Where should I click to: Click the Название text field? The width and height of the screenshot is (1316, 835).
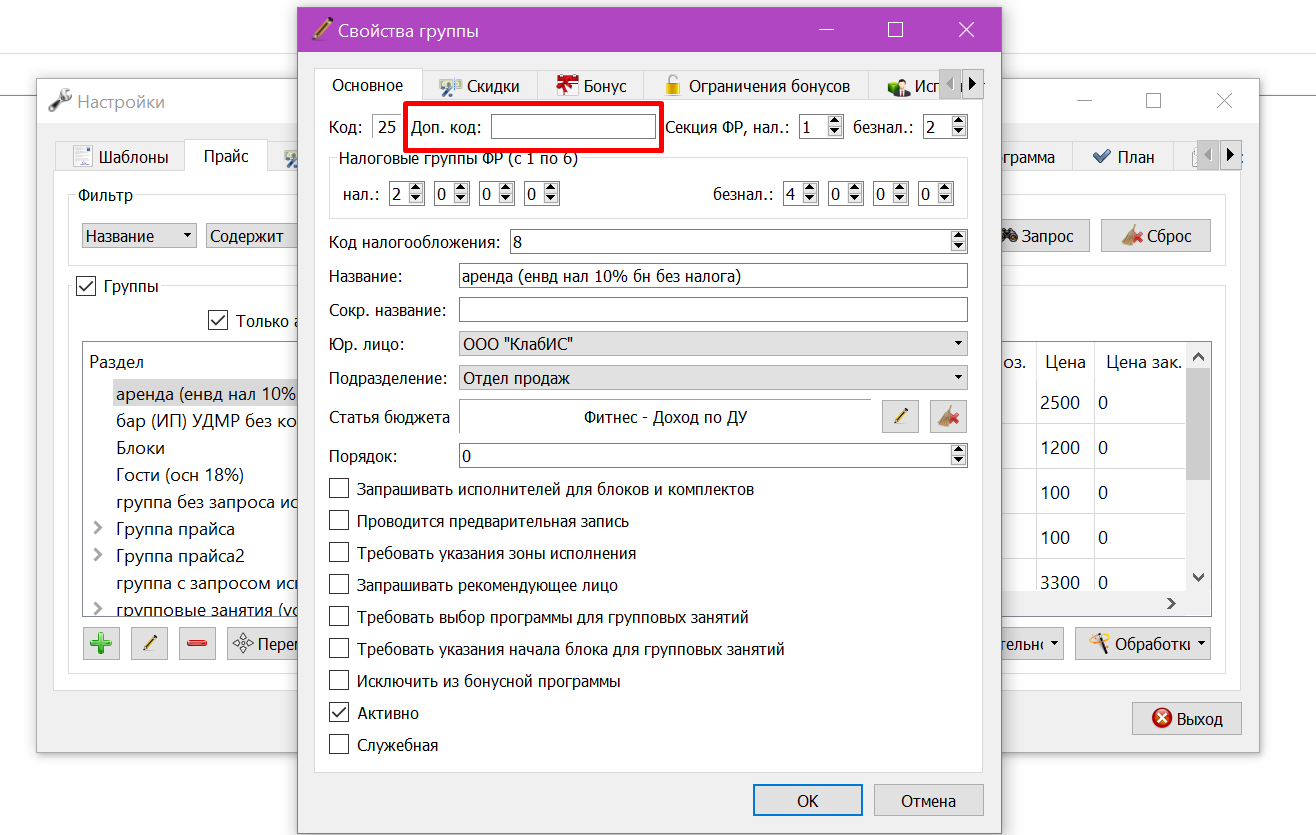[x=713, y=276]
